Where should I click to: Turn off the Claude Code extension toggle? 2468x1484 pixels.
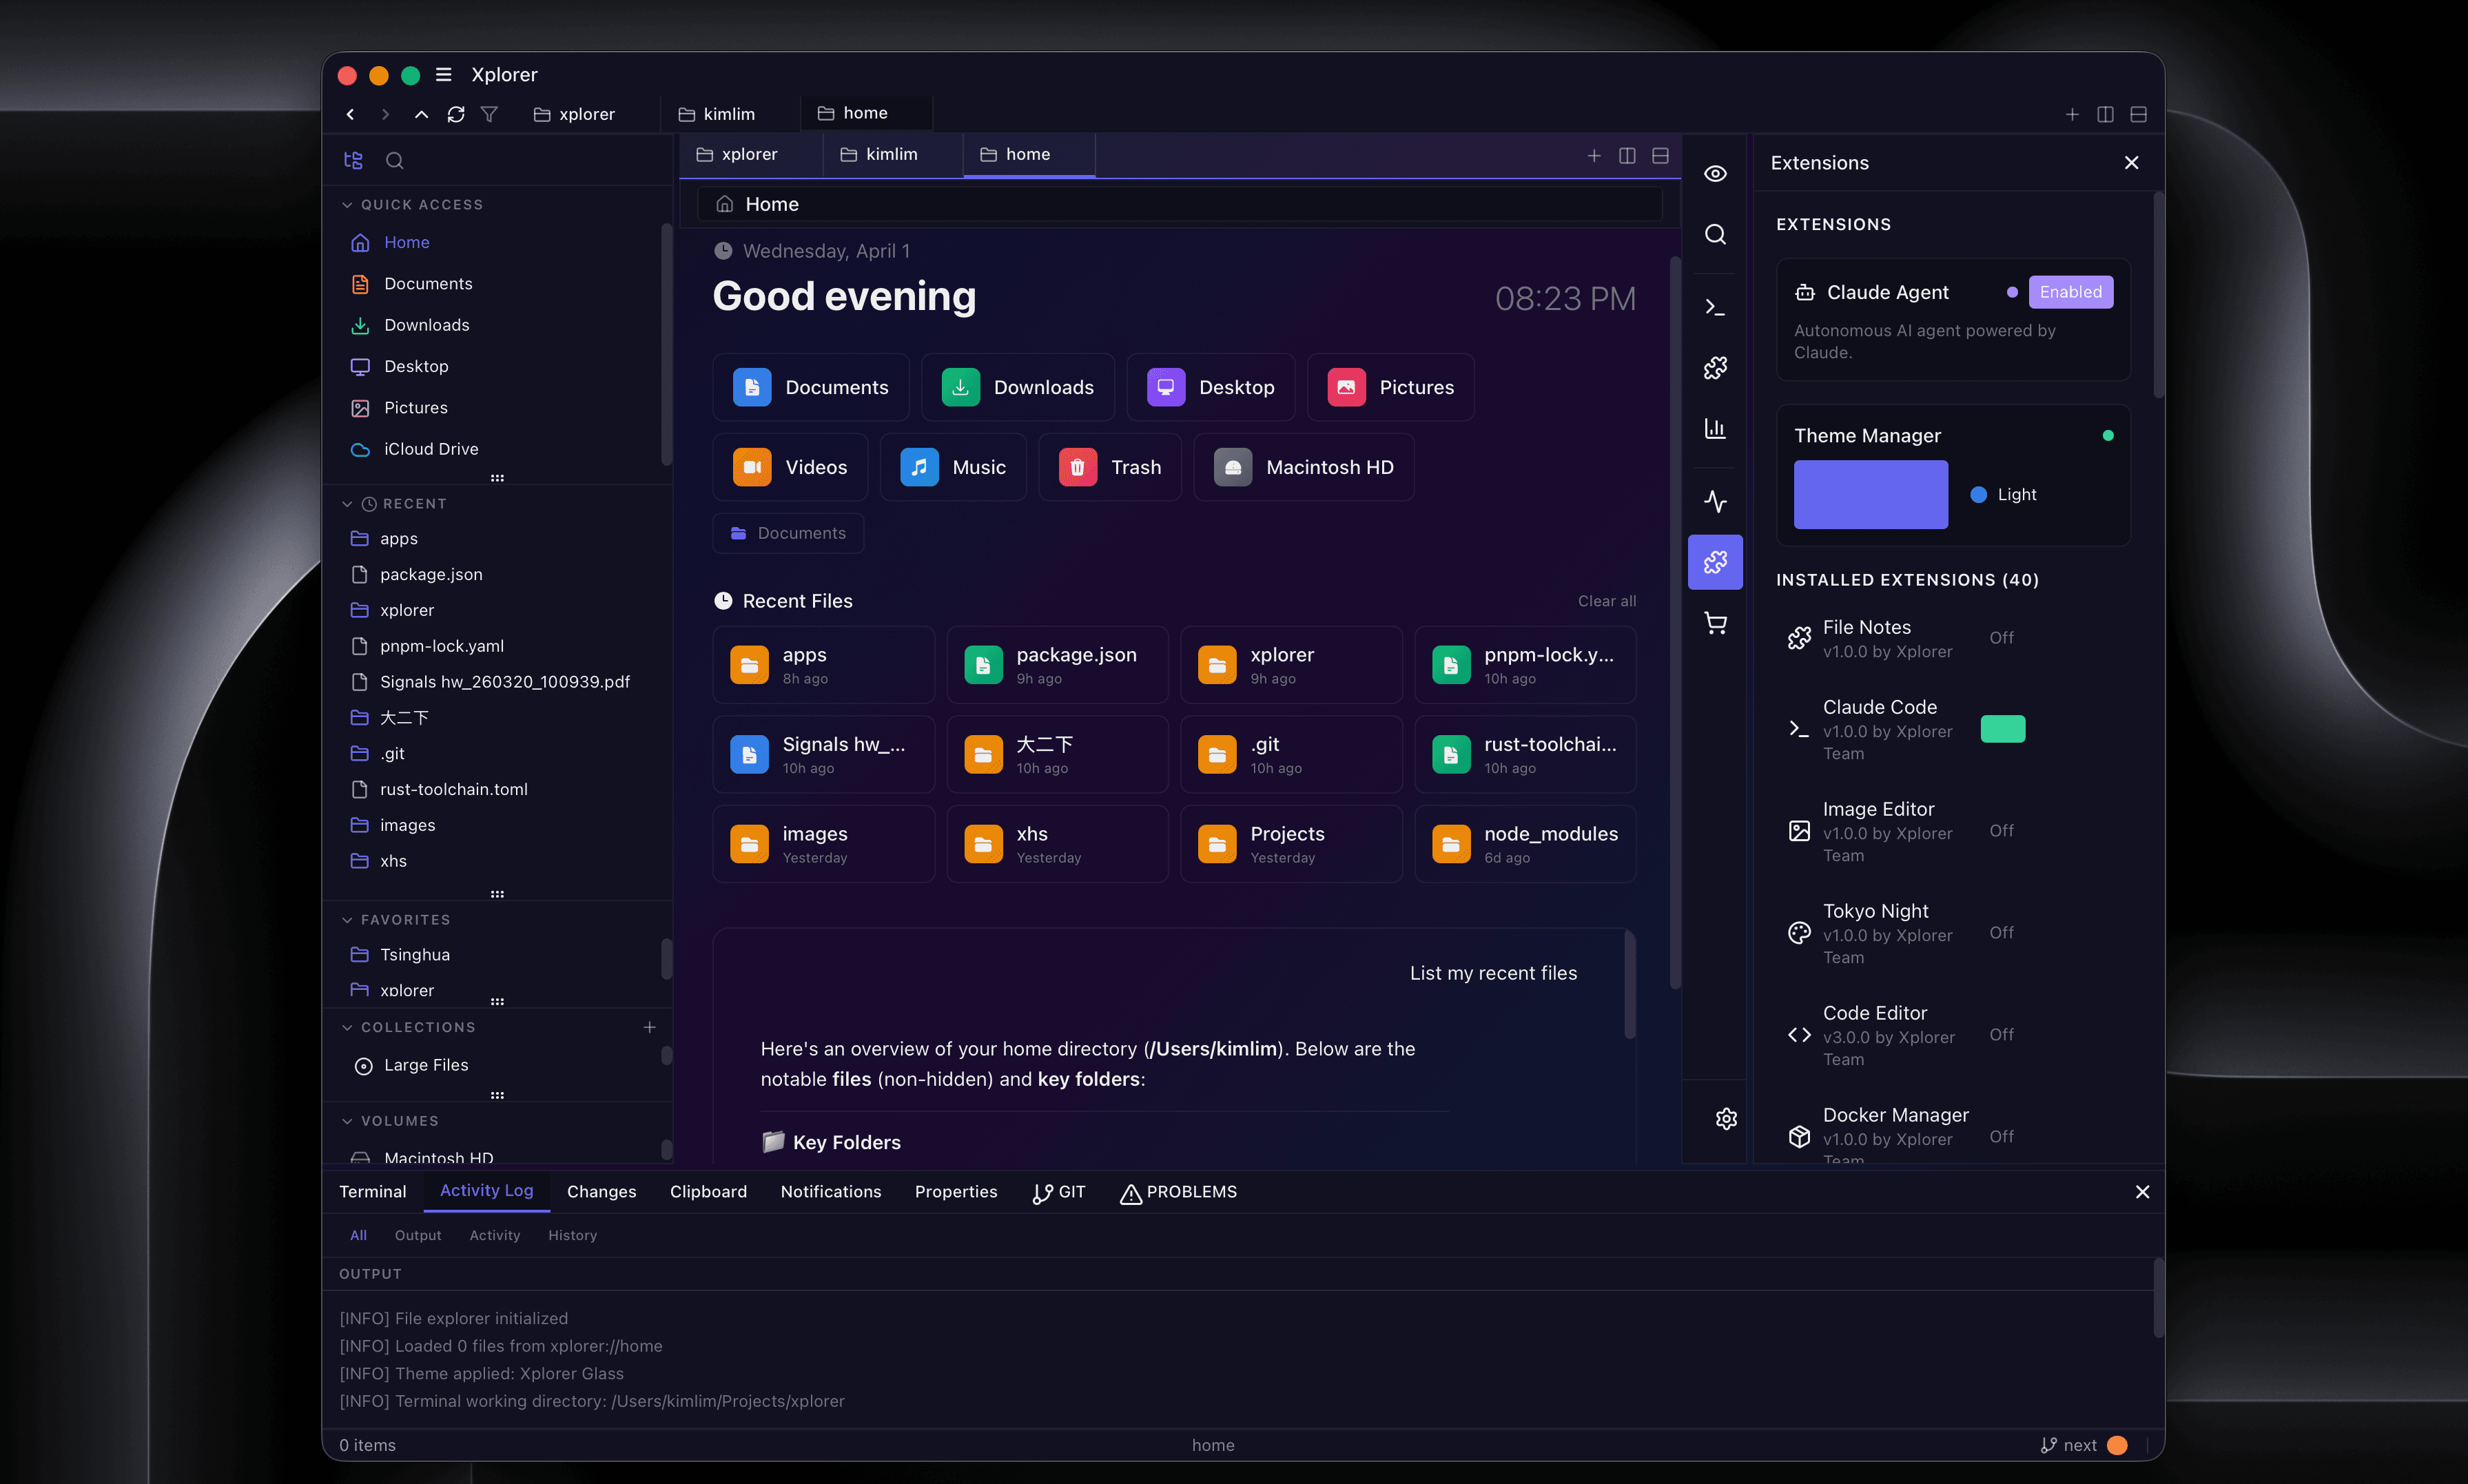(2003, 729)
